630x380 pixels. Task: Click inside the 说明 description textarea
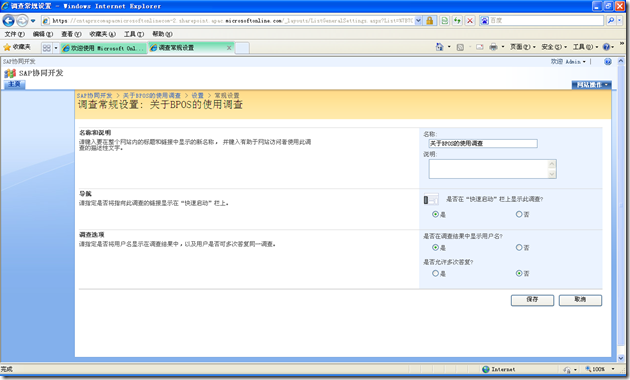click(489, 169)
